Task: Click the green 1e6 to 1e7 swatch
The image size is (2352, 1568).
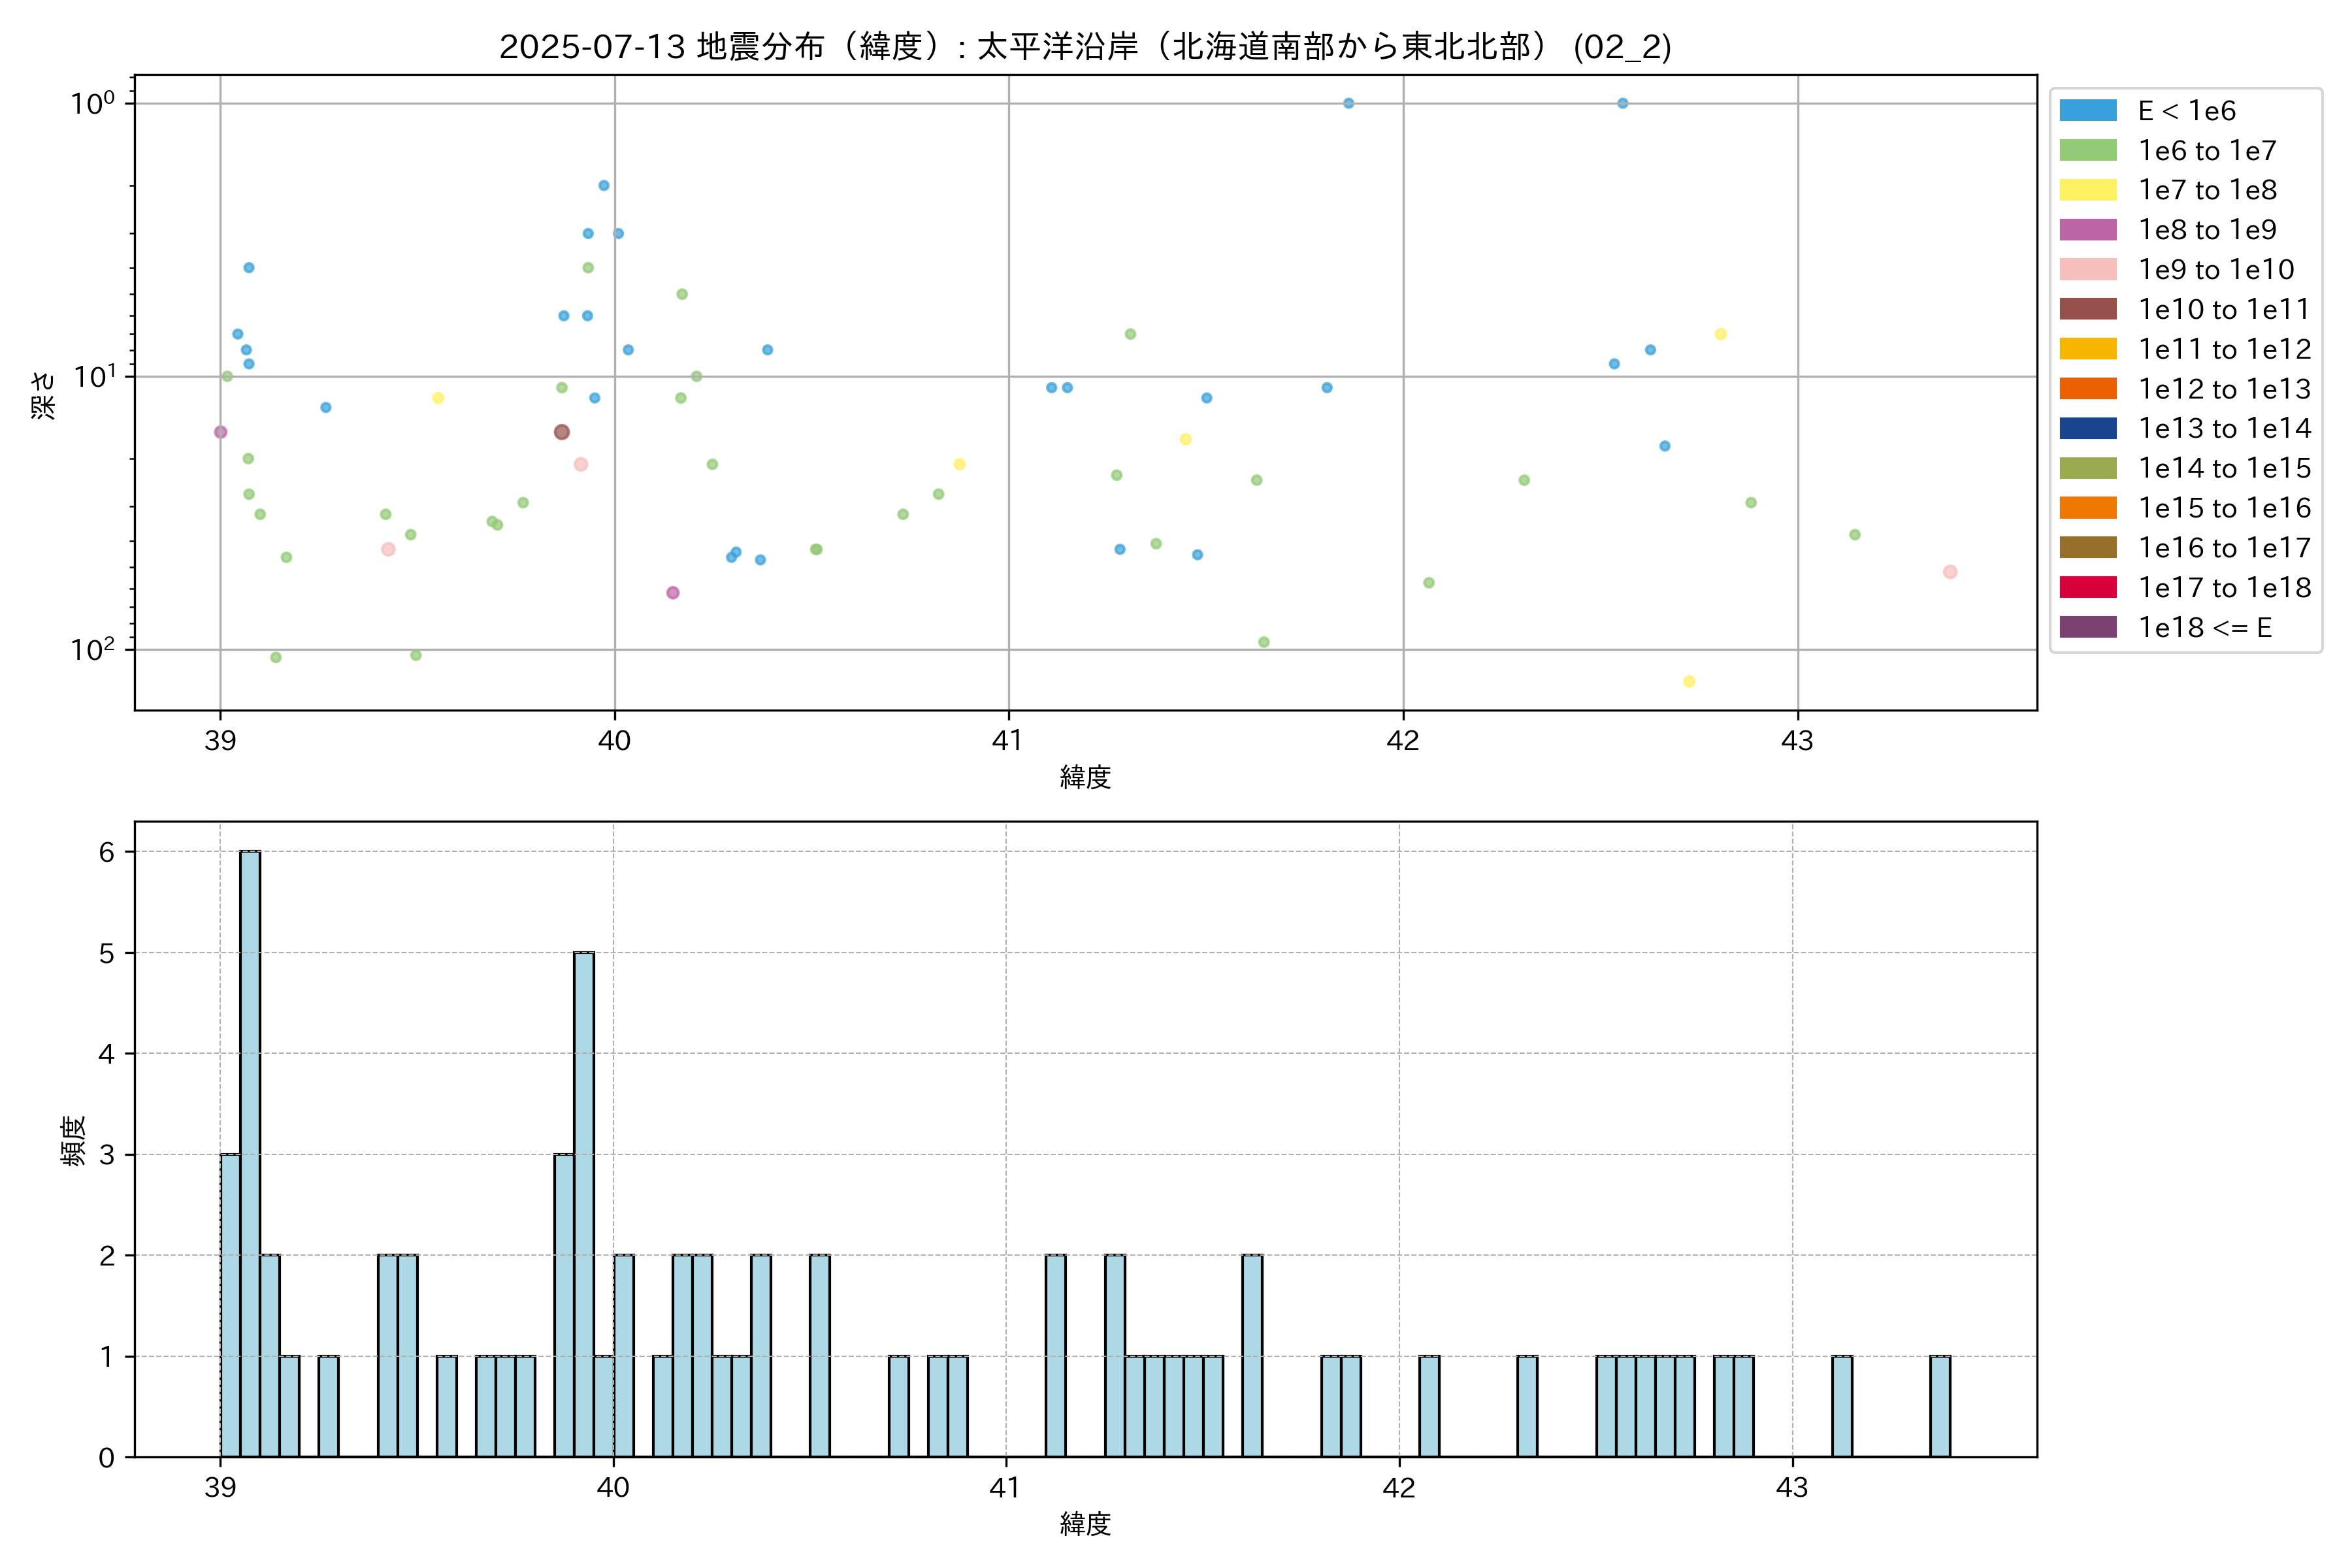Action: 2087,151
